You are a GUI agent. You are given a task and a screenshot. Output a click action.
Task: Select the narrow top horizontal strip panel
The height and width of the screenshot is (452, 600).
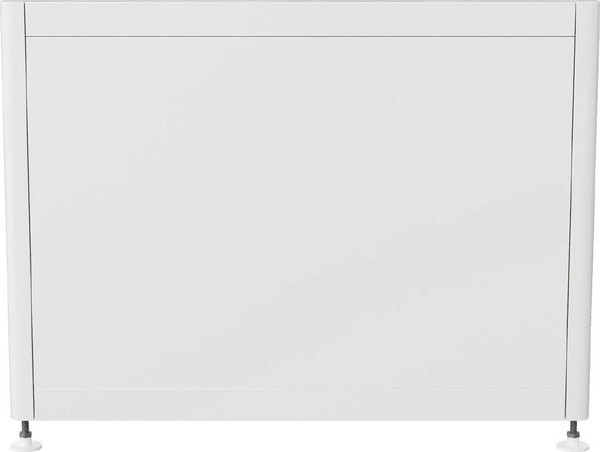(300, 19)
